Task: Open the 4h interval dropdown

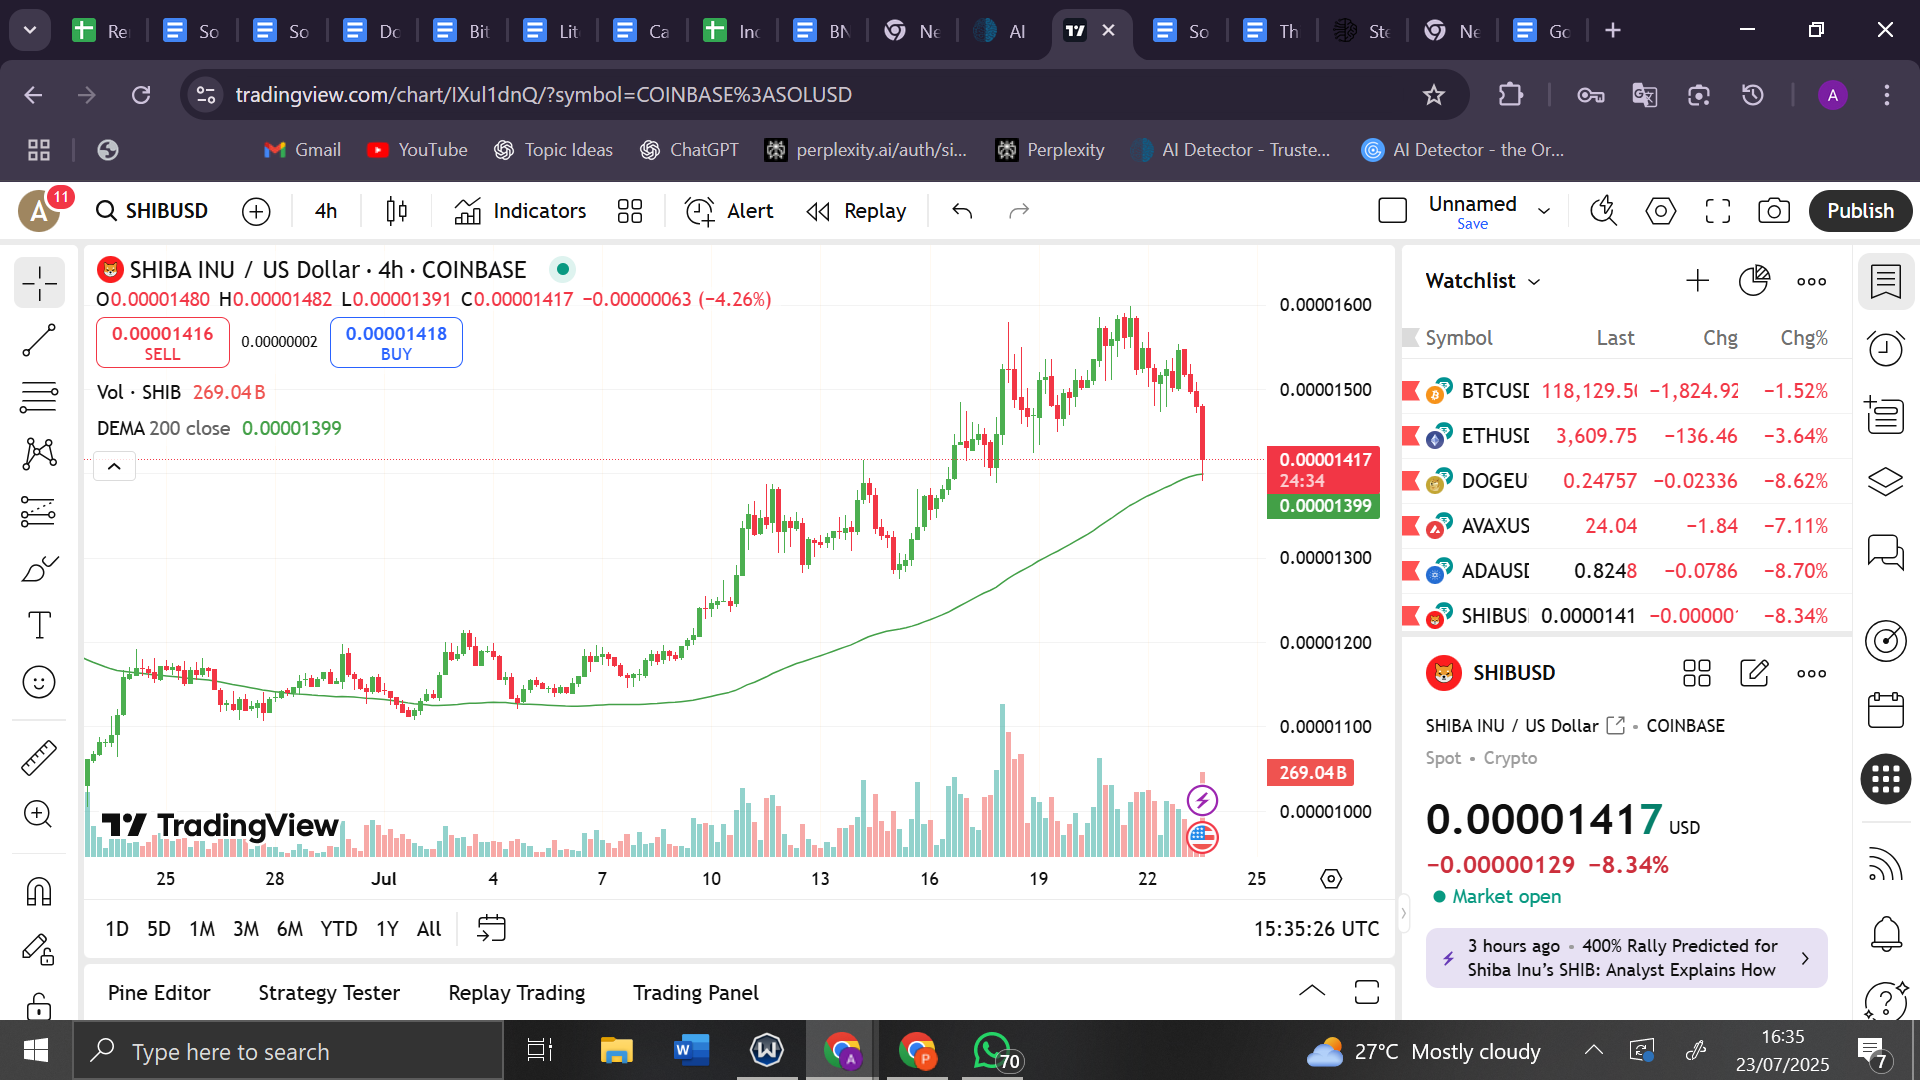Action: point(326,211)
